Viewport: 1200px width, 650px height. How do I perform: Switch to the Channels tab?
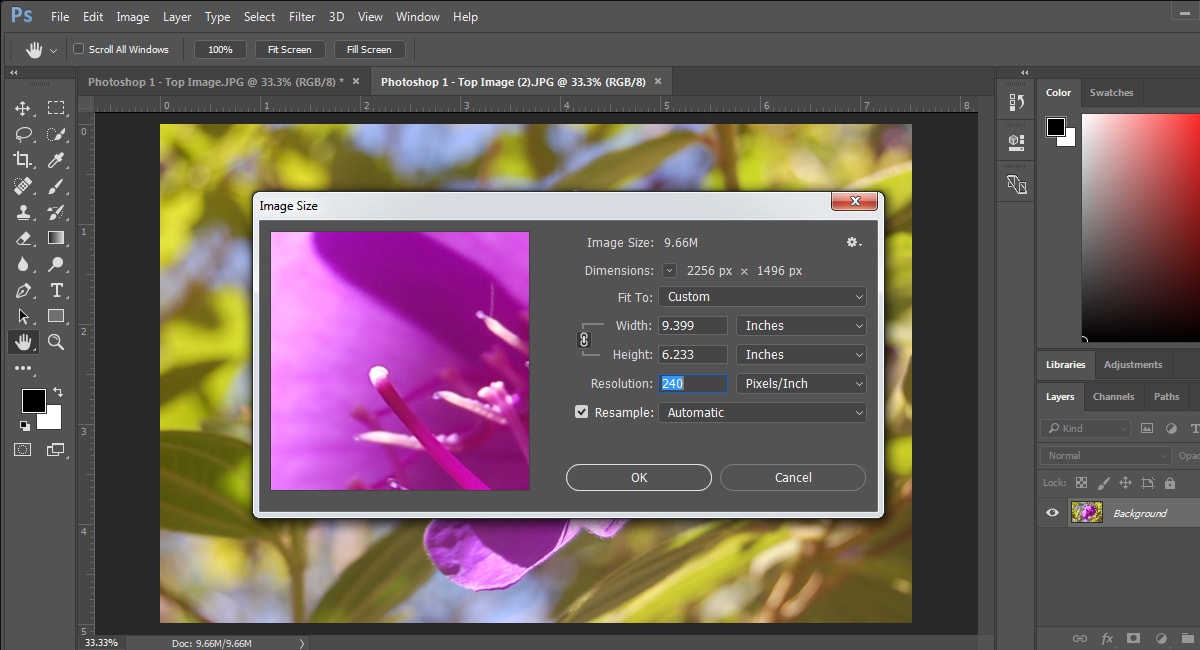1113,397
